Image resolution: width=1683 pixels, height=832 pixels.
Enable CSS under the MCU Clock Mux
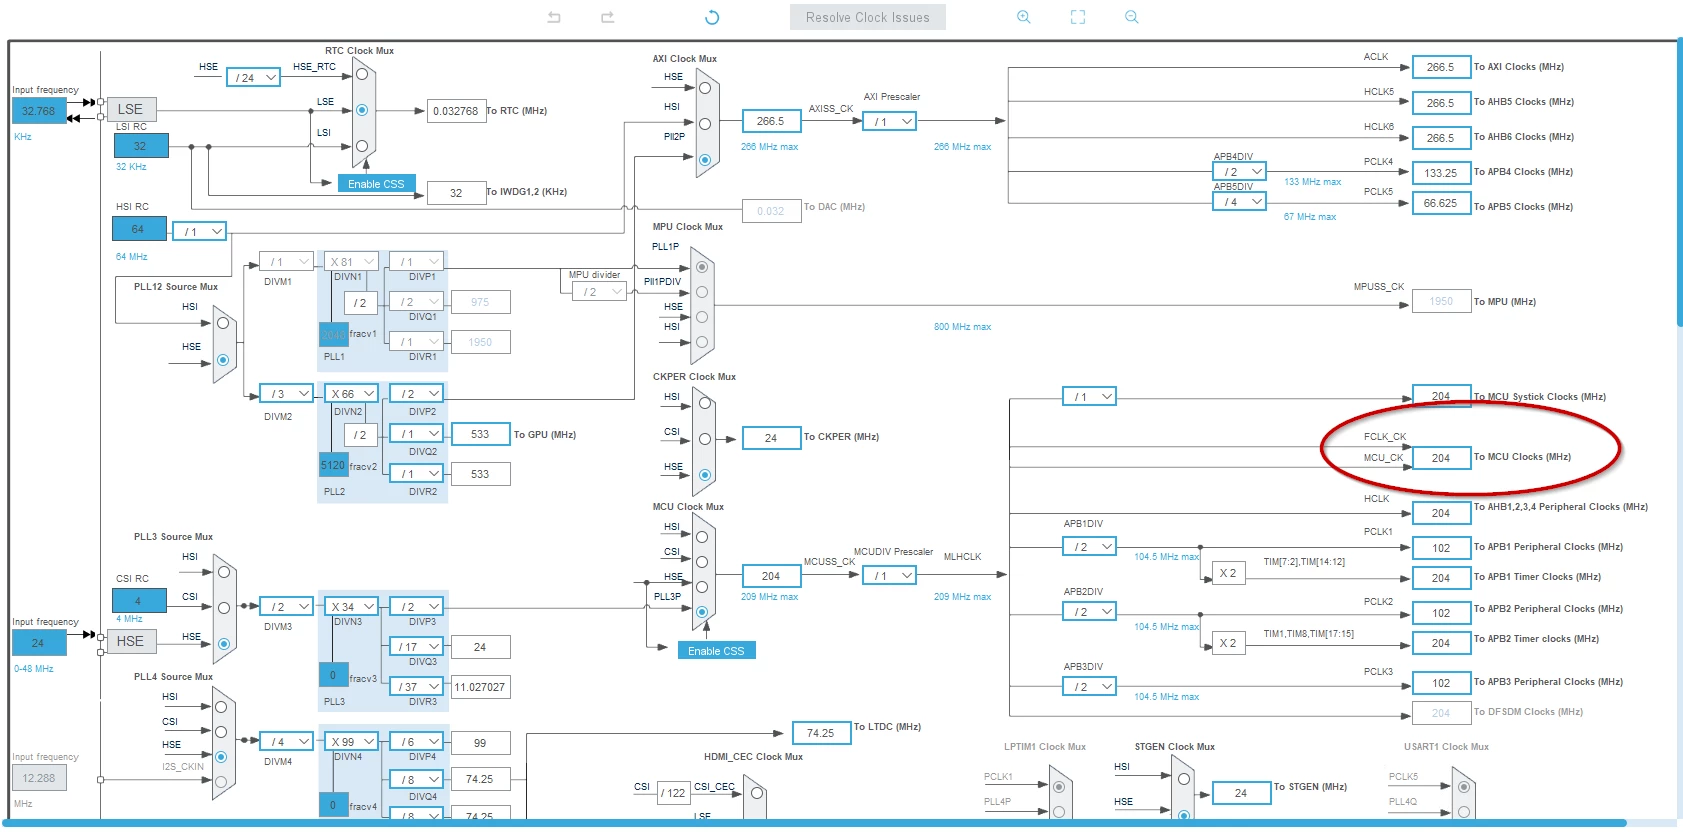pos(716,651)
